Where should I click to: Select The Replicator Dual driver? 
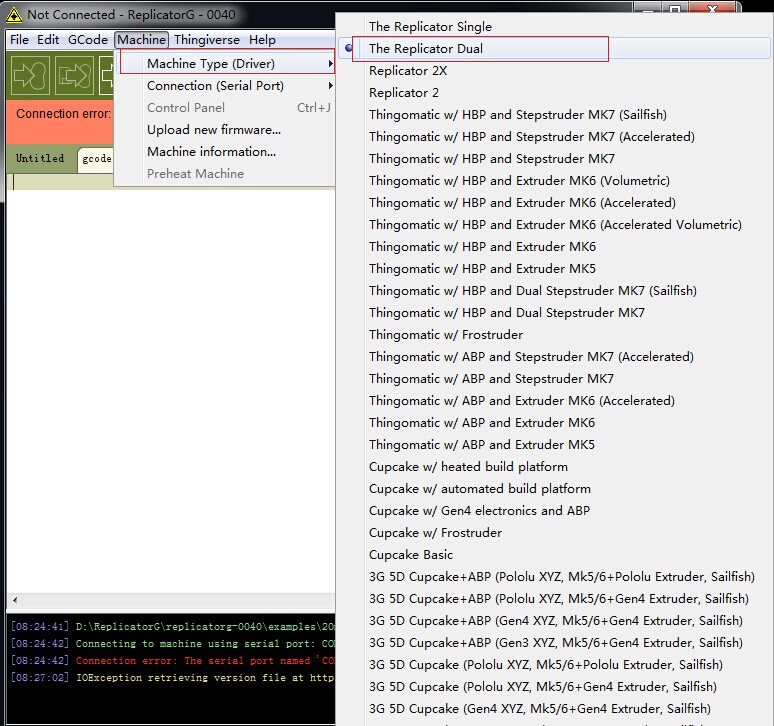pyautogui.click(x=554, y=48)
